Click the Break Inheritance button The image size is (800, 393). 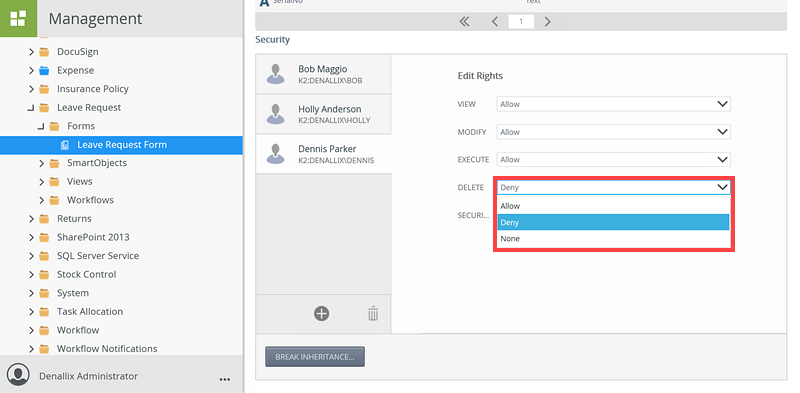coord(315,357)
